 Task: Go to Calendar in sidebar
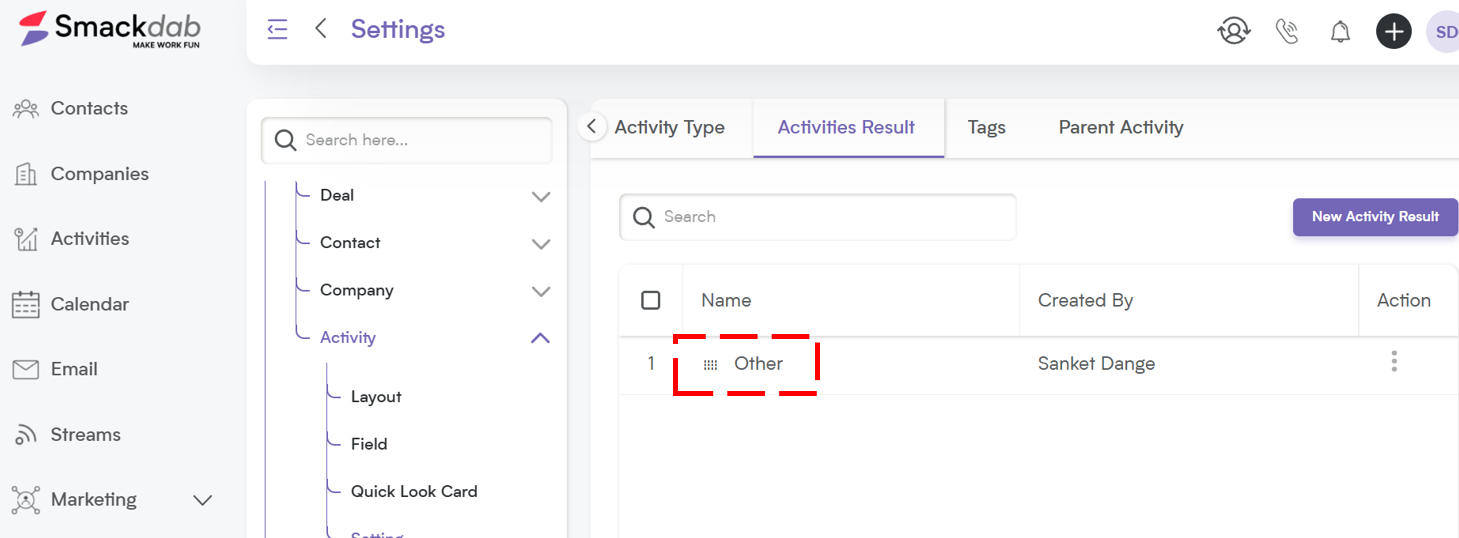point(90,304)
